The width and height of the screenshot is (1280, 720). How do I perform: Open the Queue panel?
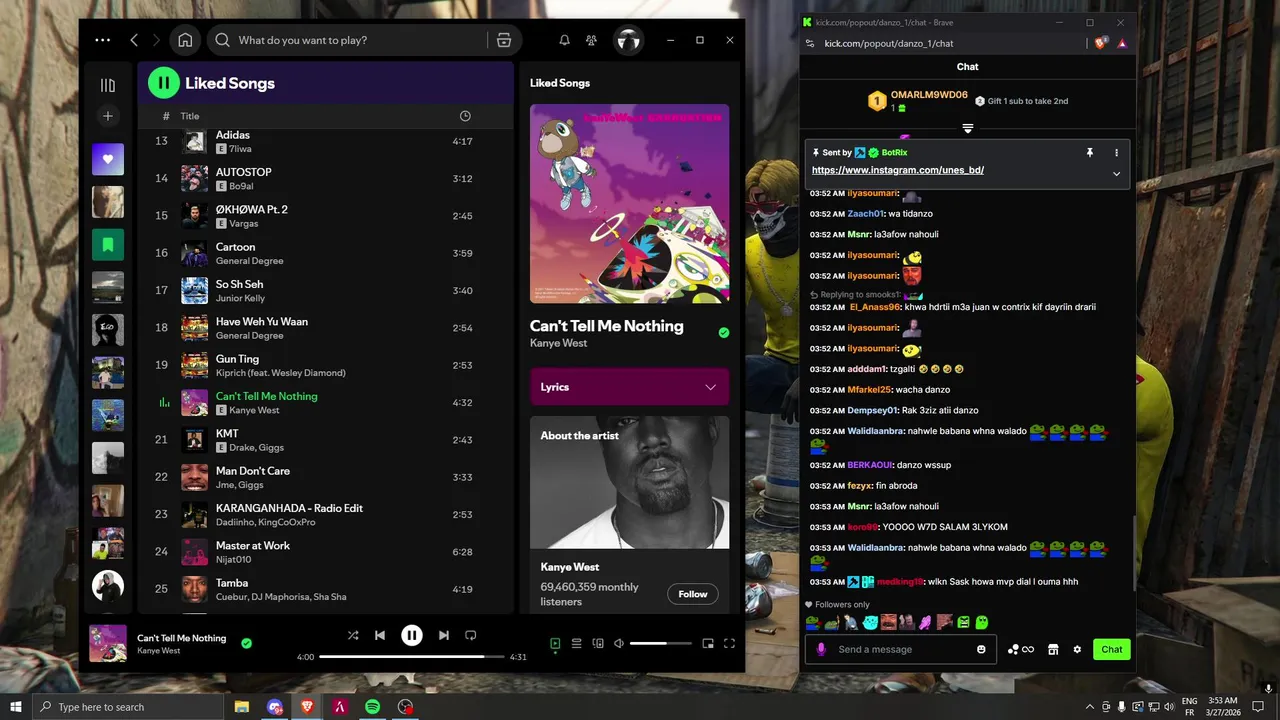click(577, 644)
